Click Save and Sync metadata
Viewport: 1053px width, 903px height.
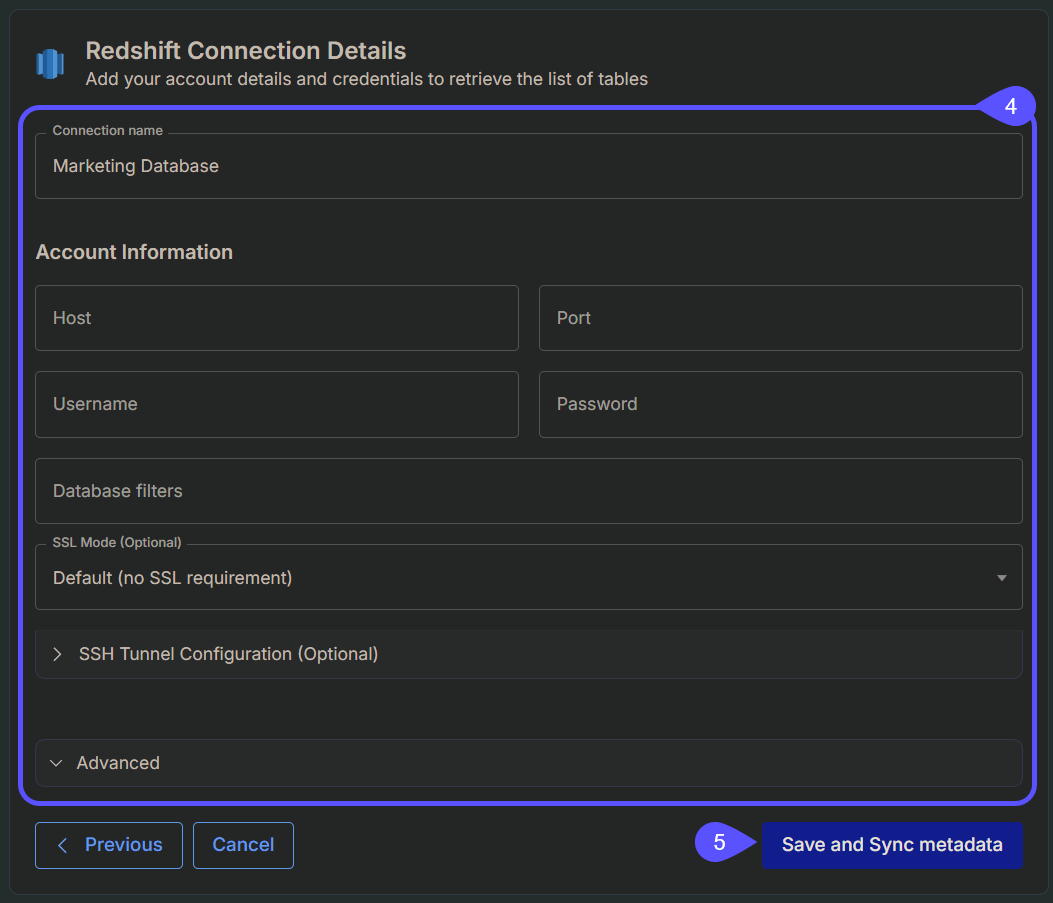click(892, 845)
